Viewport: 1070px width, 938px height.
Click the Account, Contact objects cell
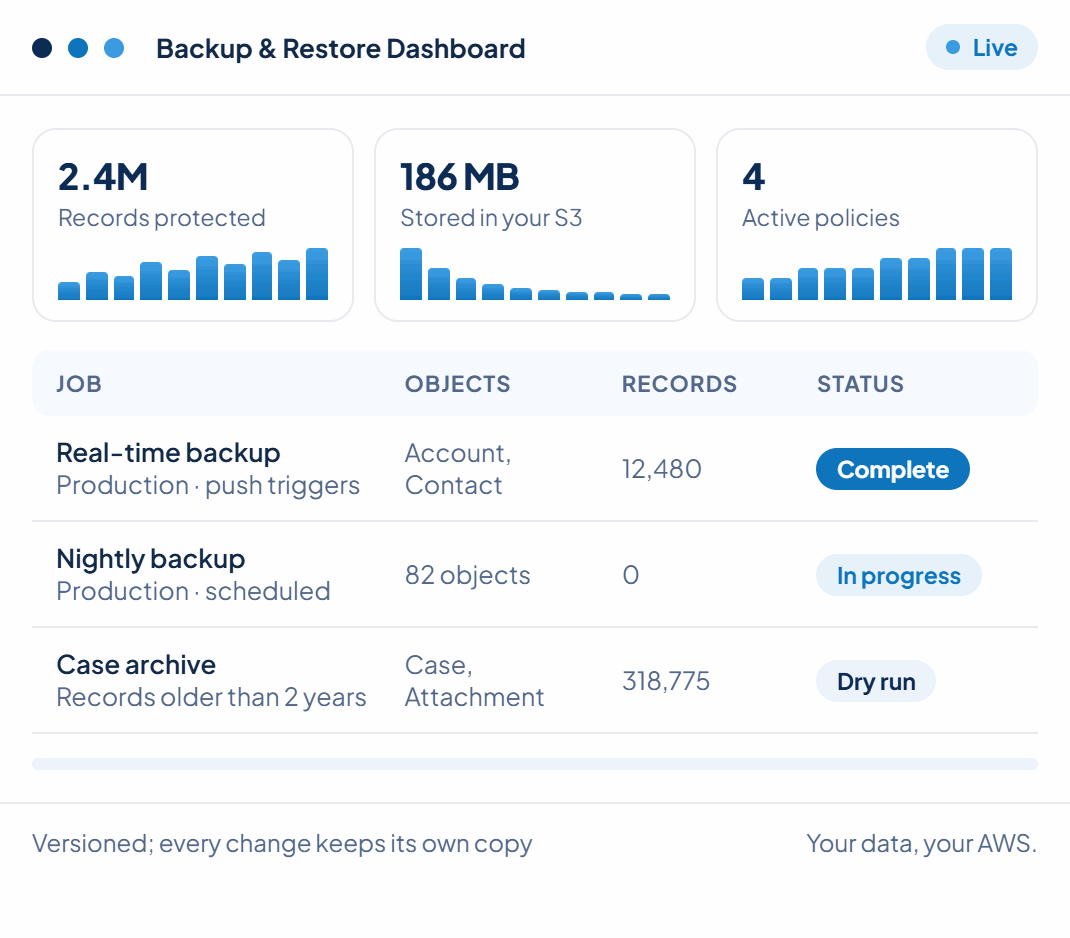[x=458, y=469]
